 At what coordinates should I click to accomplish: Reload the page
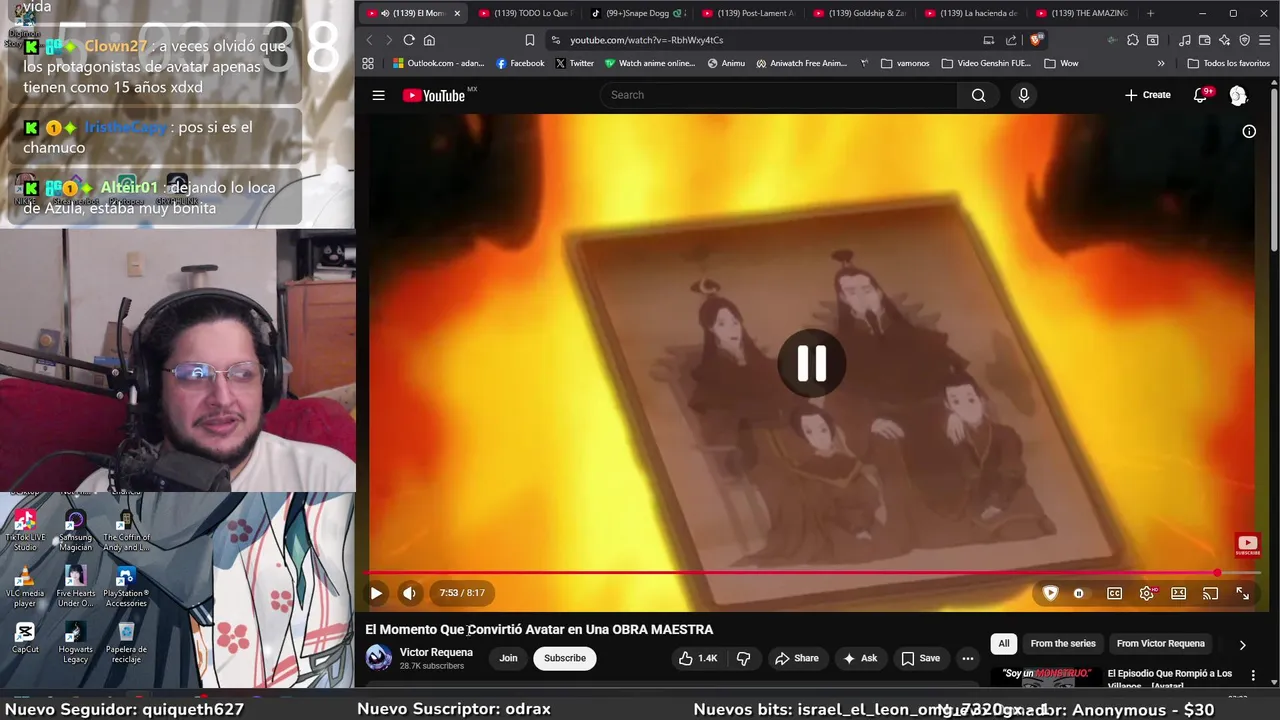point(409,40)
